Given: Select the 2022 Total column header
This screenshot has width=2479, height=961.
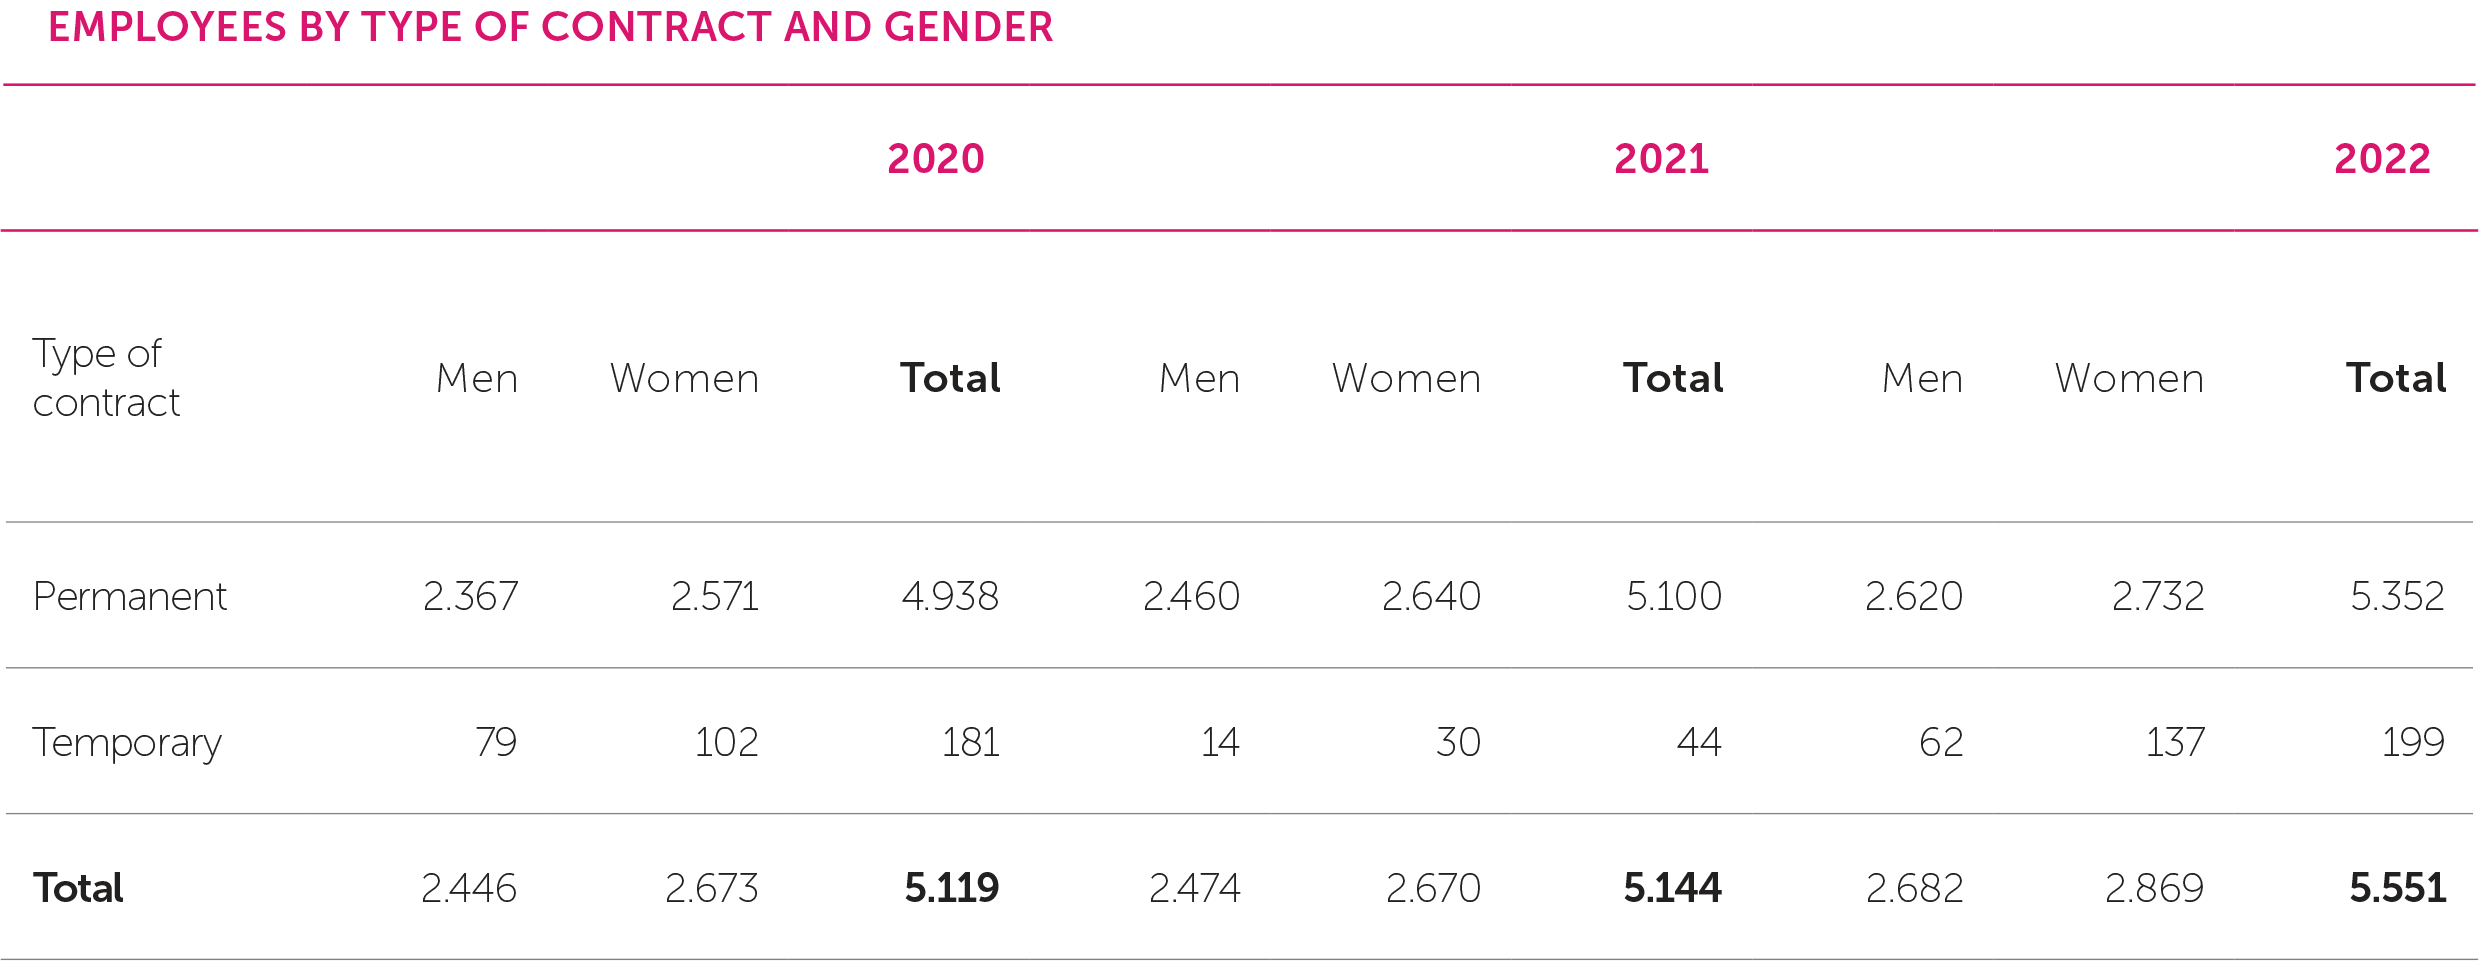Looking at the screenshot, I should pyautogui.click(x=2395, y=379).
